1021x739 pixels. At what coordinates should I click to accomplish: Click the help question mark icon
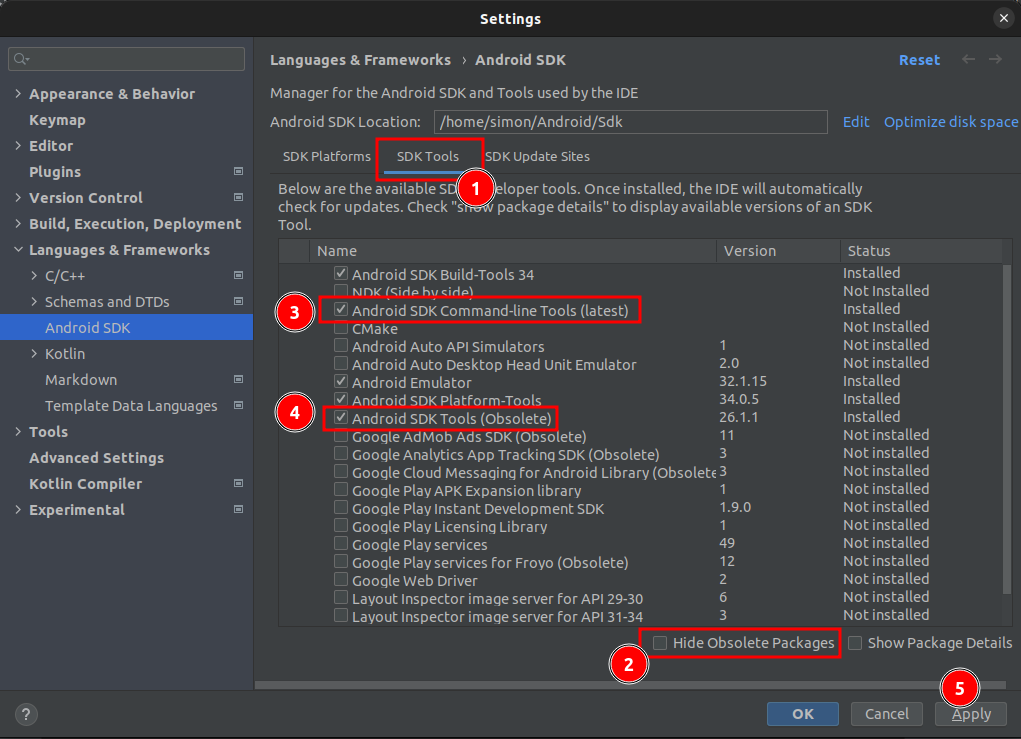(26, 714)
